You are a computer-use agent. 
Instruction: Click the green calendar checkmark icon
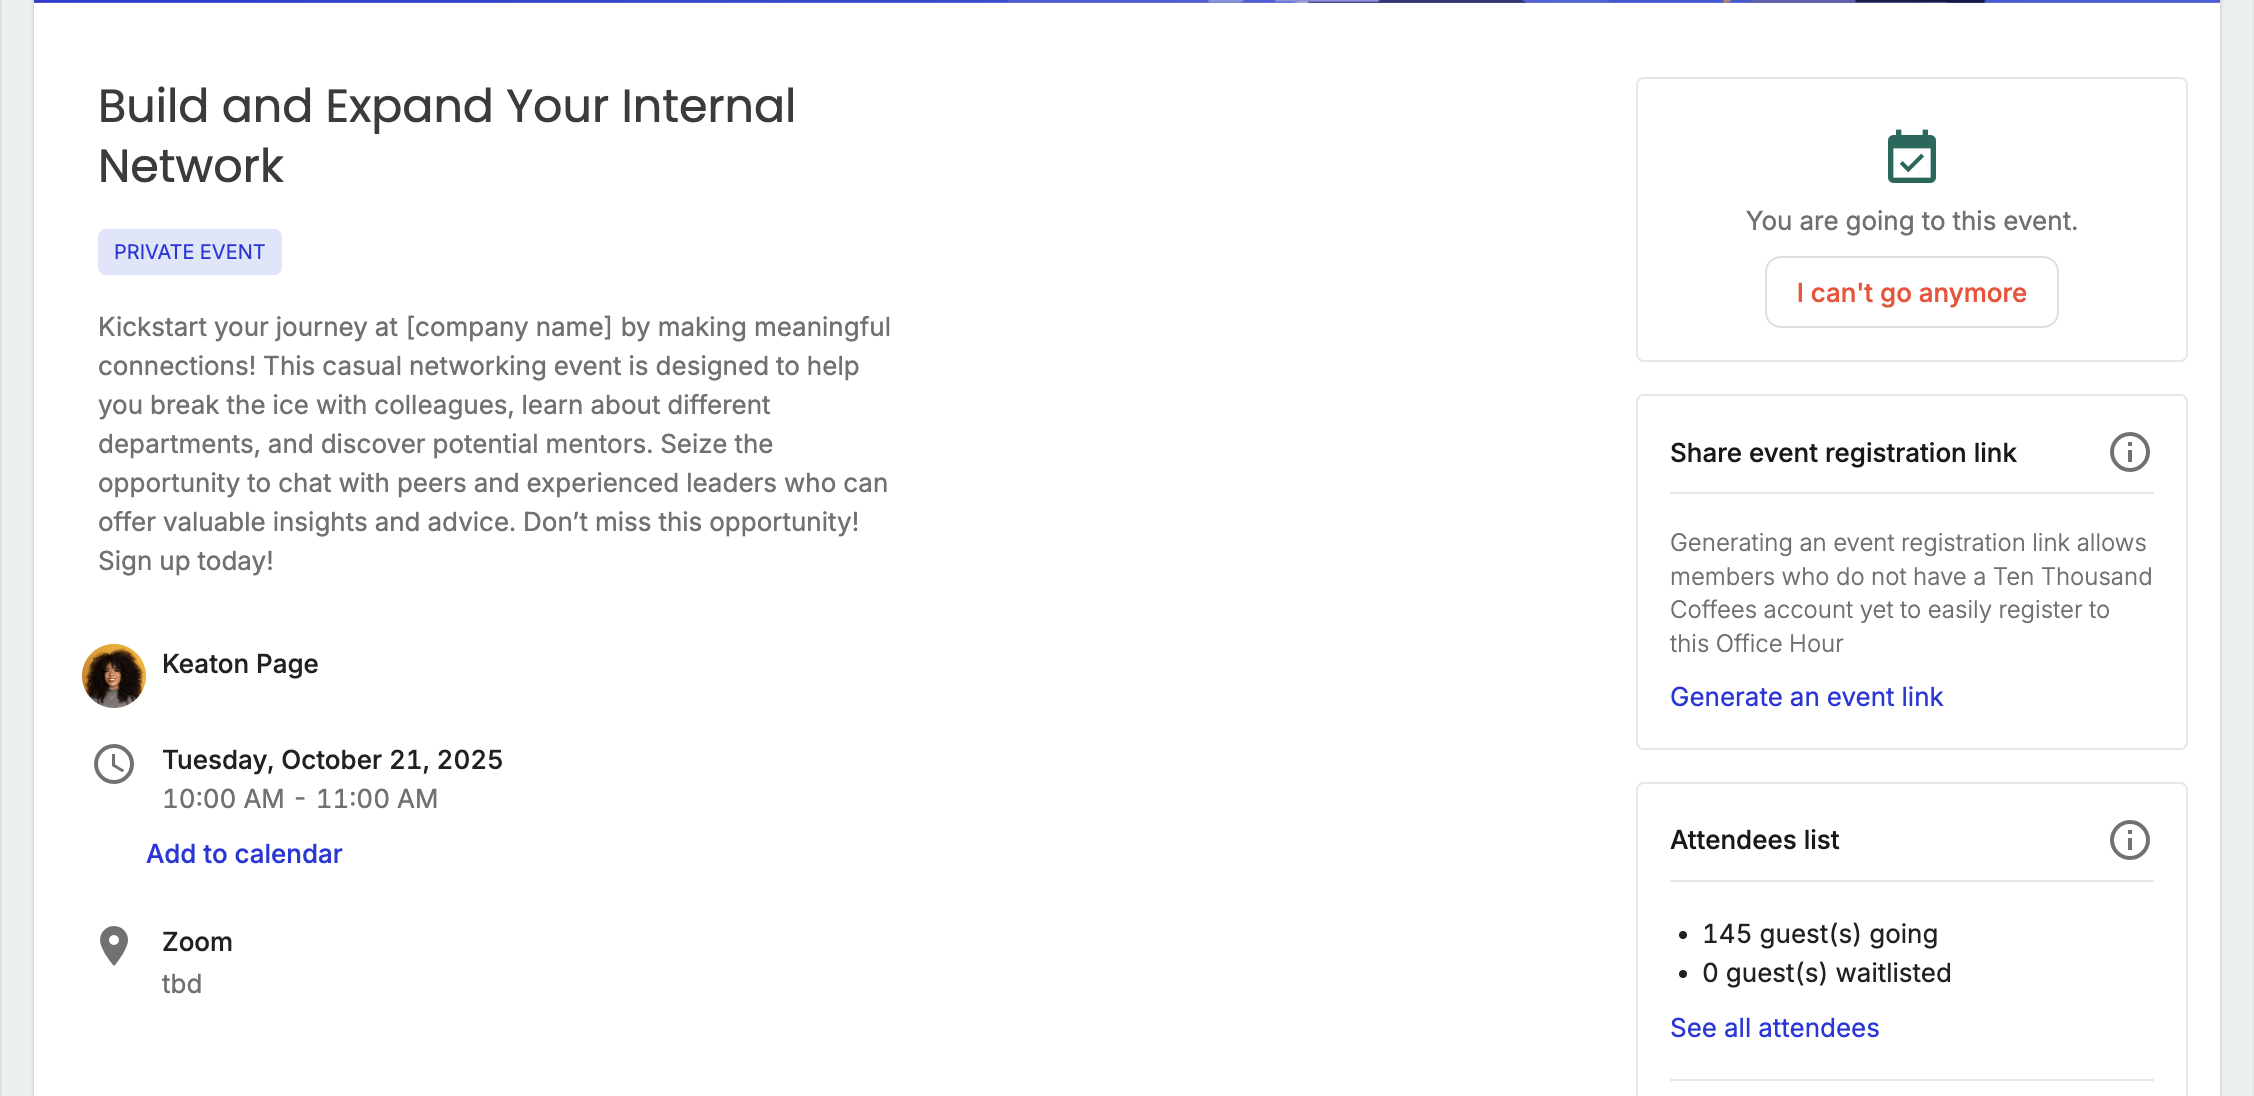1911,157
